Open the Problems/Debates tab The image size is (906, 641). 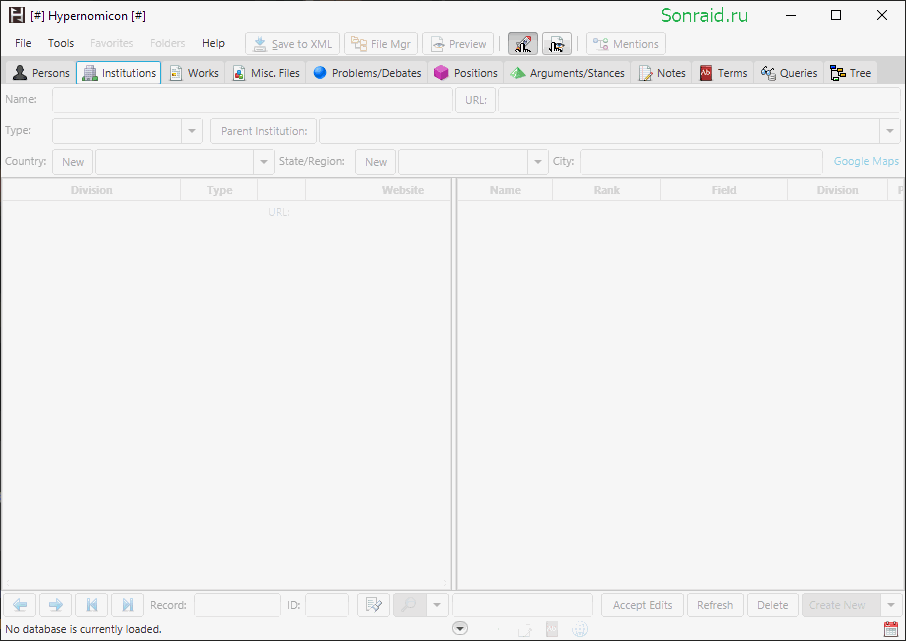coord(366,73)
